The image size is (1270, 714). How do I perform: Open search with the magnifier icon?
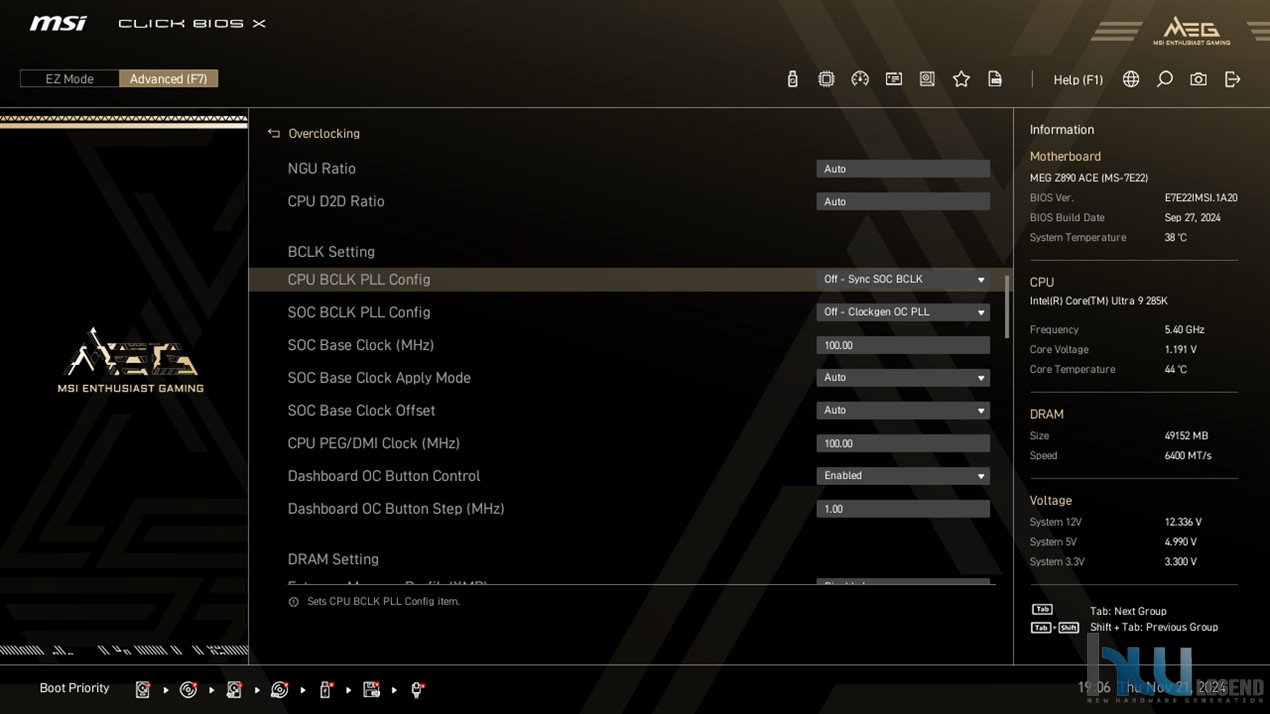tap(1165, 79)
